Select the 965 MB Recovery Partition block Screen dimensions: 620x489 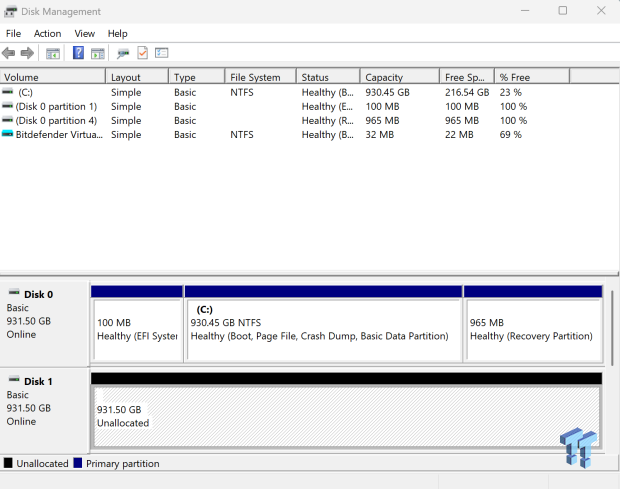tap(533, 324)
